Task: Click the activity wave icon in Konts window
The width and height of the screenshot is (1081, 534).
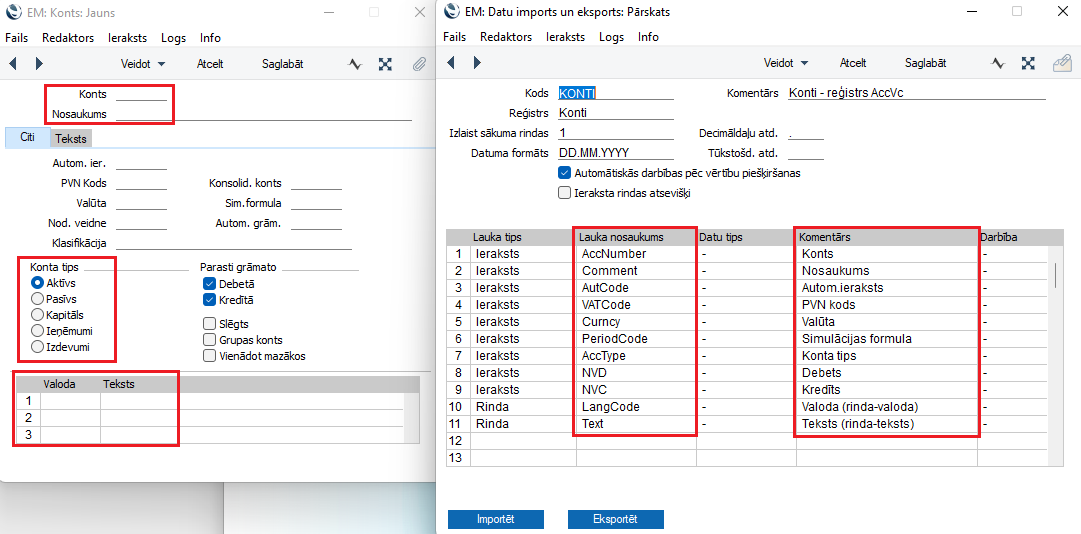Action: coord(354,63)
